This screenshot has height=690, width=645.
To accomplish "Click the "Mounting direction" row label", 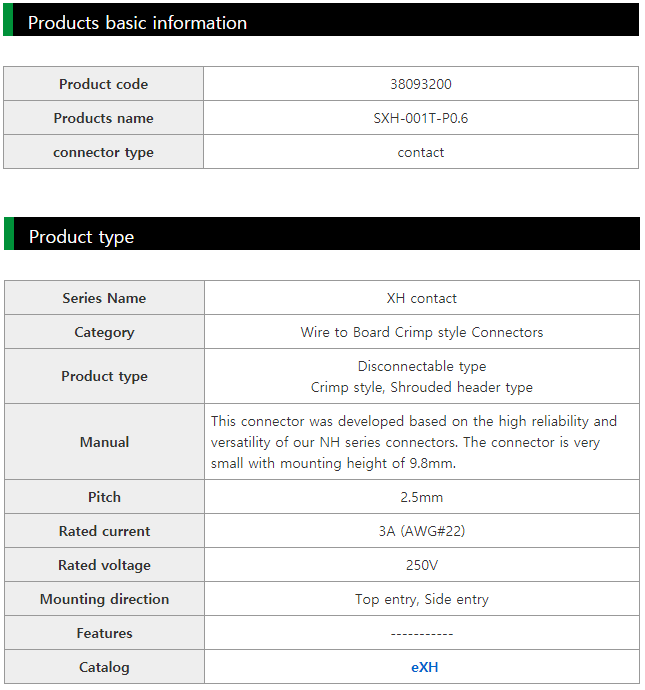I will (x=104, y=599).
